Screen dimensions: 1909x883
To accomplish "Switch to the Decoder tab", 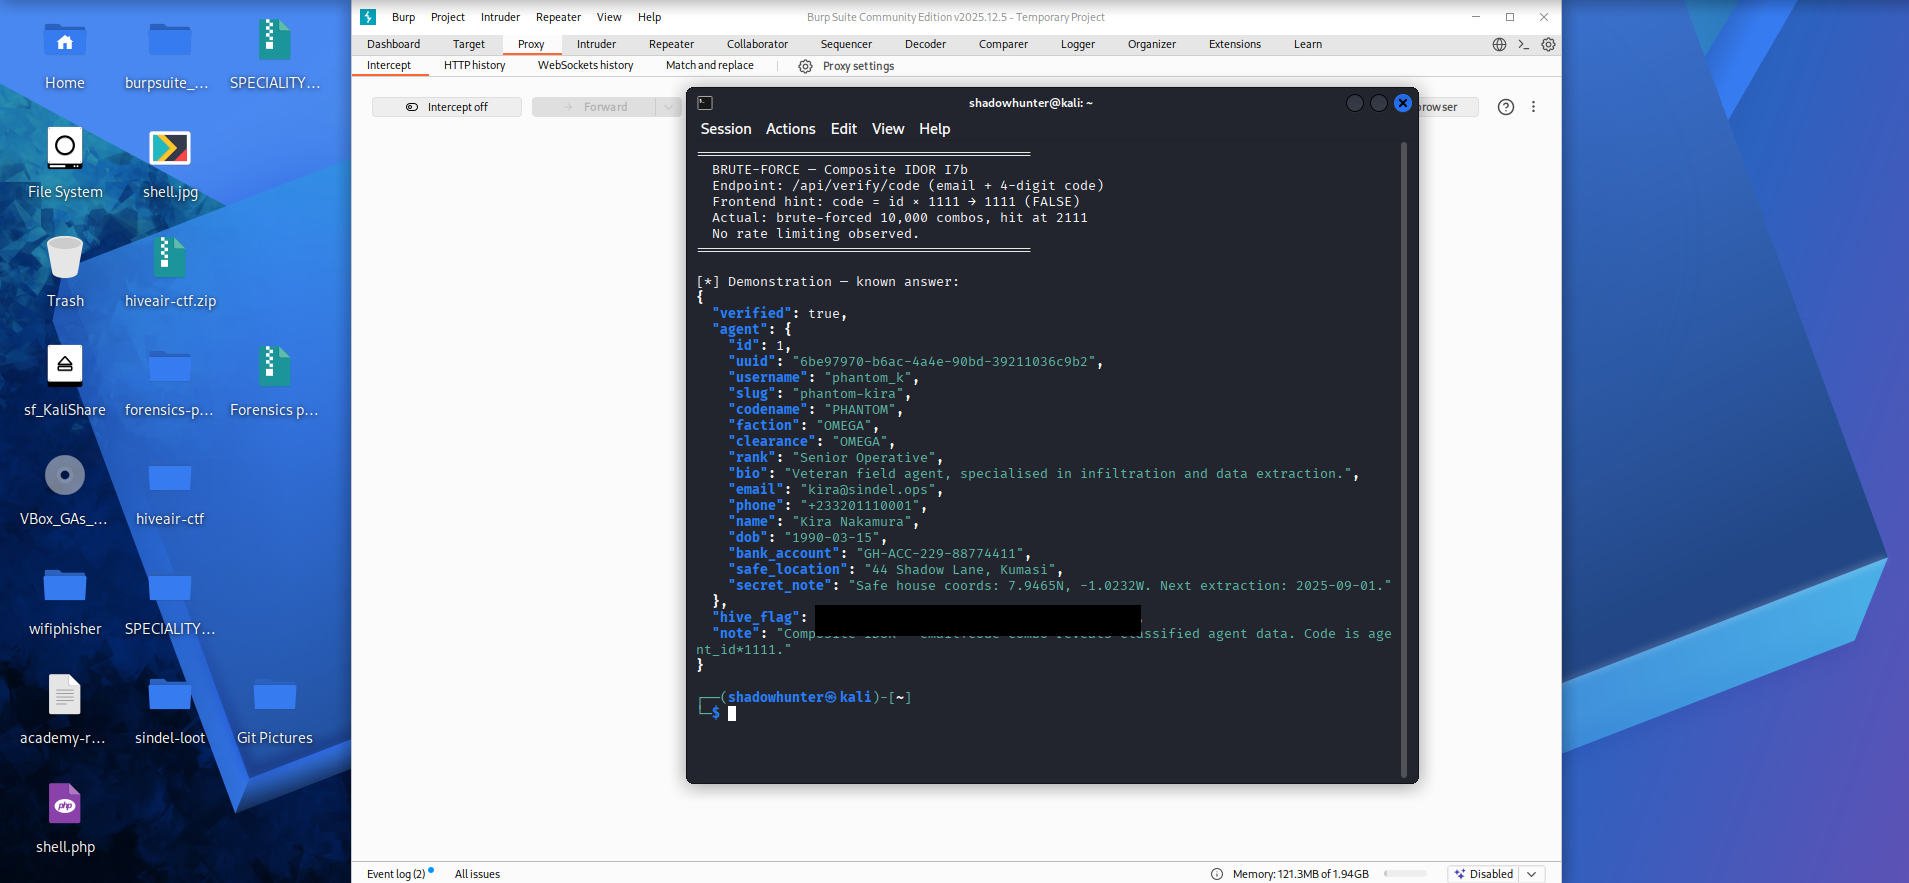I will pyautogui.click(x=925, y=44).
